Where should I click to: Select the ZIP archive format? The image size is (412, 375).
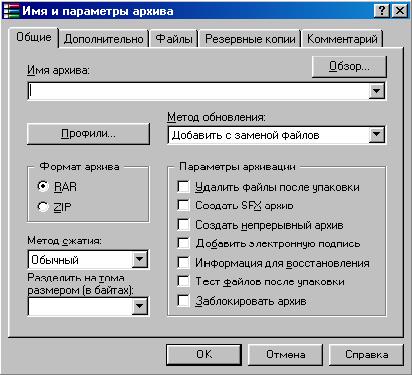coord(43,207)
